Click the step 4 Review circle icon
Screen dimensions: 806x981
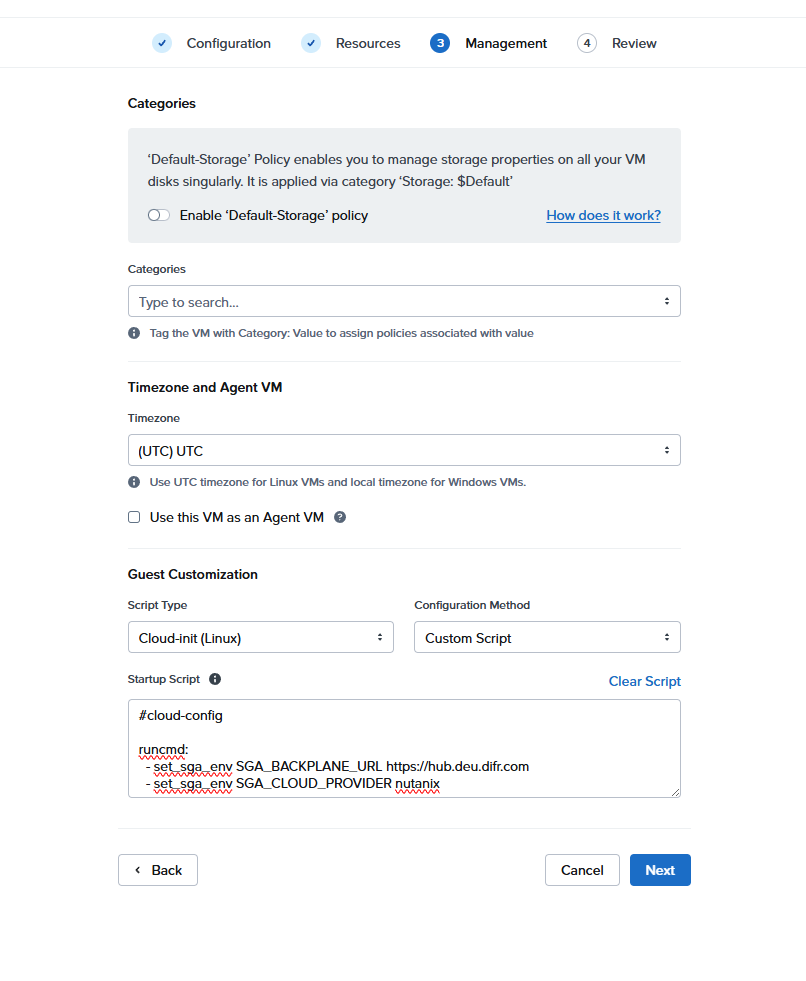point(587,43)
